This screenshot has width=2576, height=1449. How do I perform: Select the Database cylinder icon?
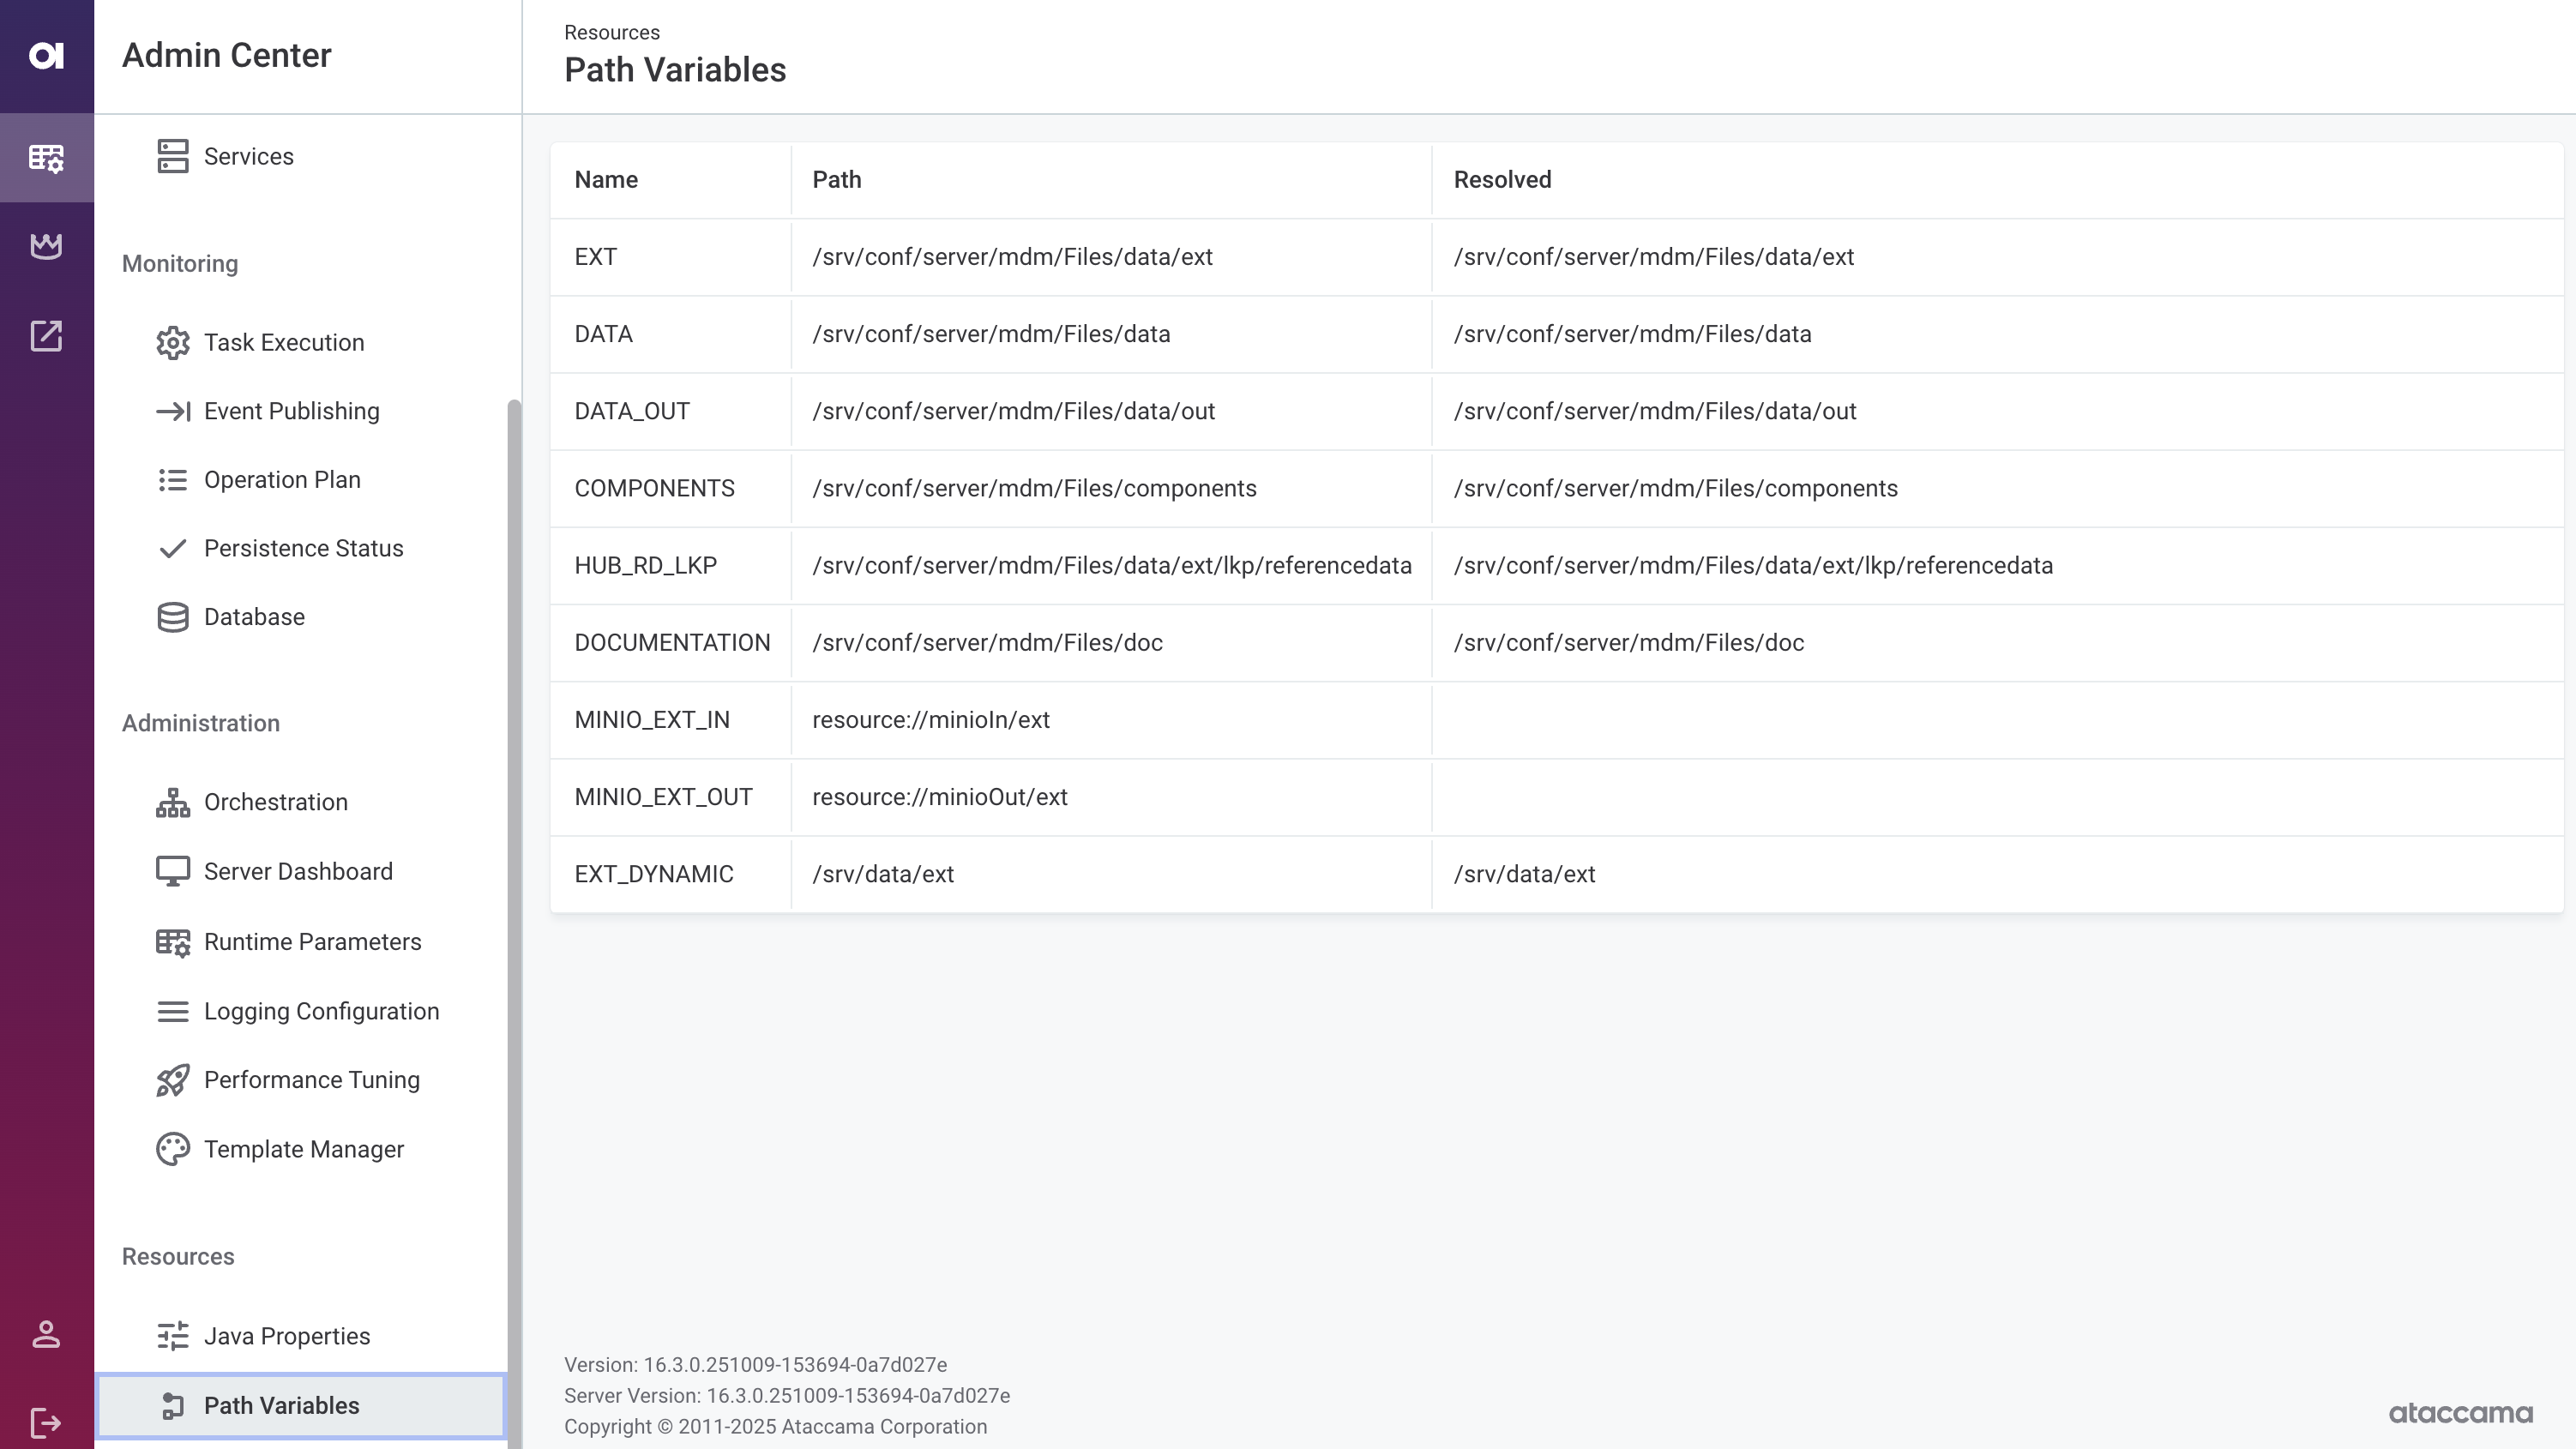pyautogui.click(x=173, y=617)
